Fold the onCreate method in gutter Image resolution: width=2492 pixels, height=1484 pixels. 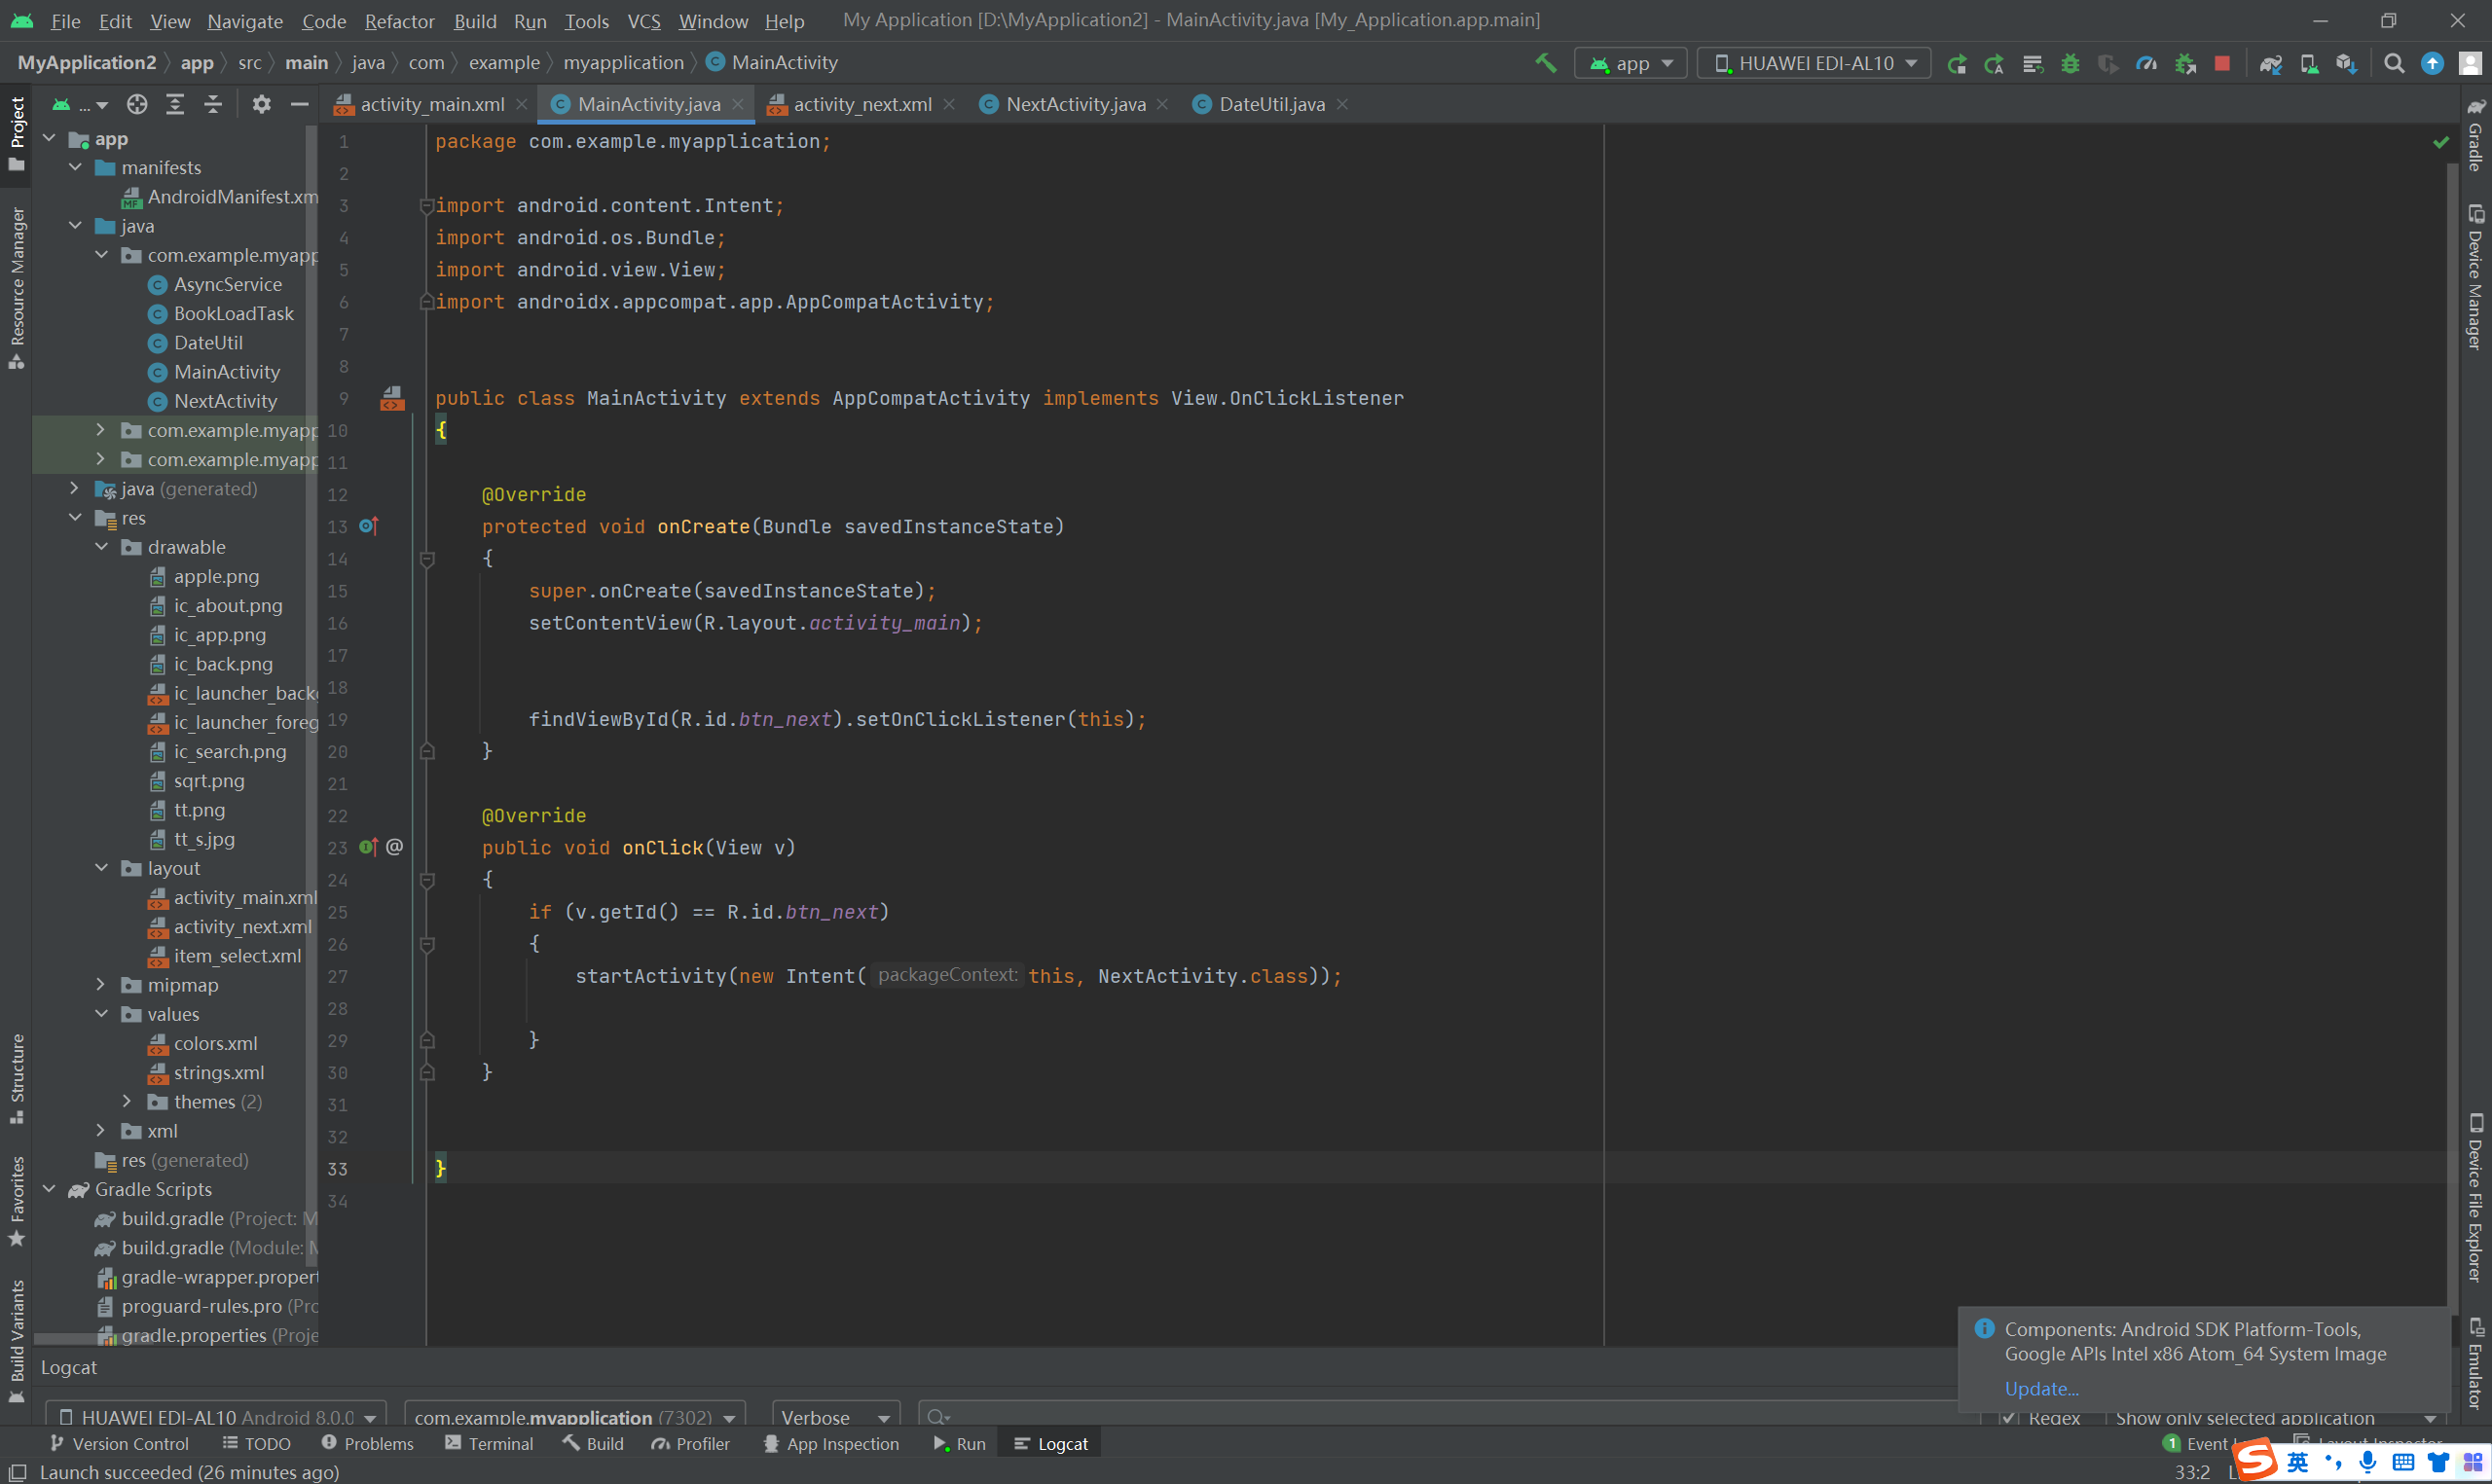pos(427,559)
